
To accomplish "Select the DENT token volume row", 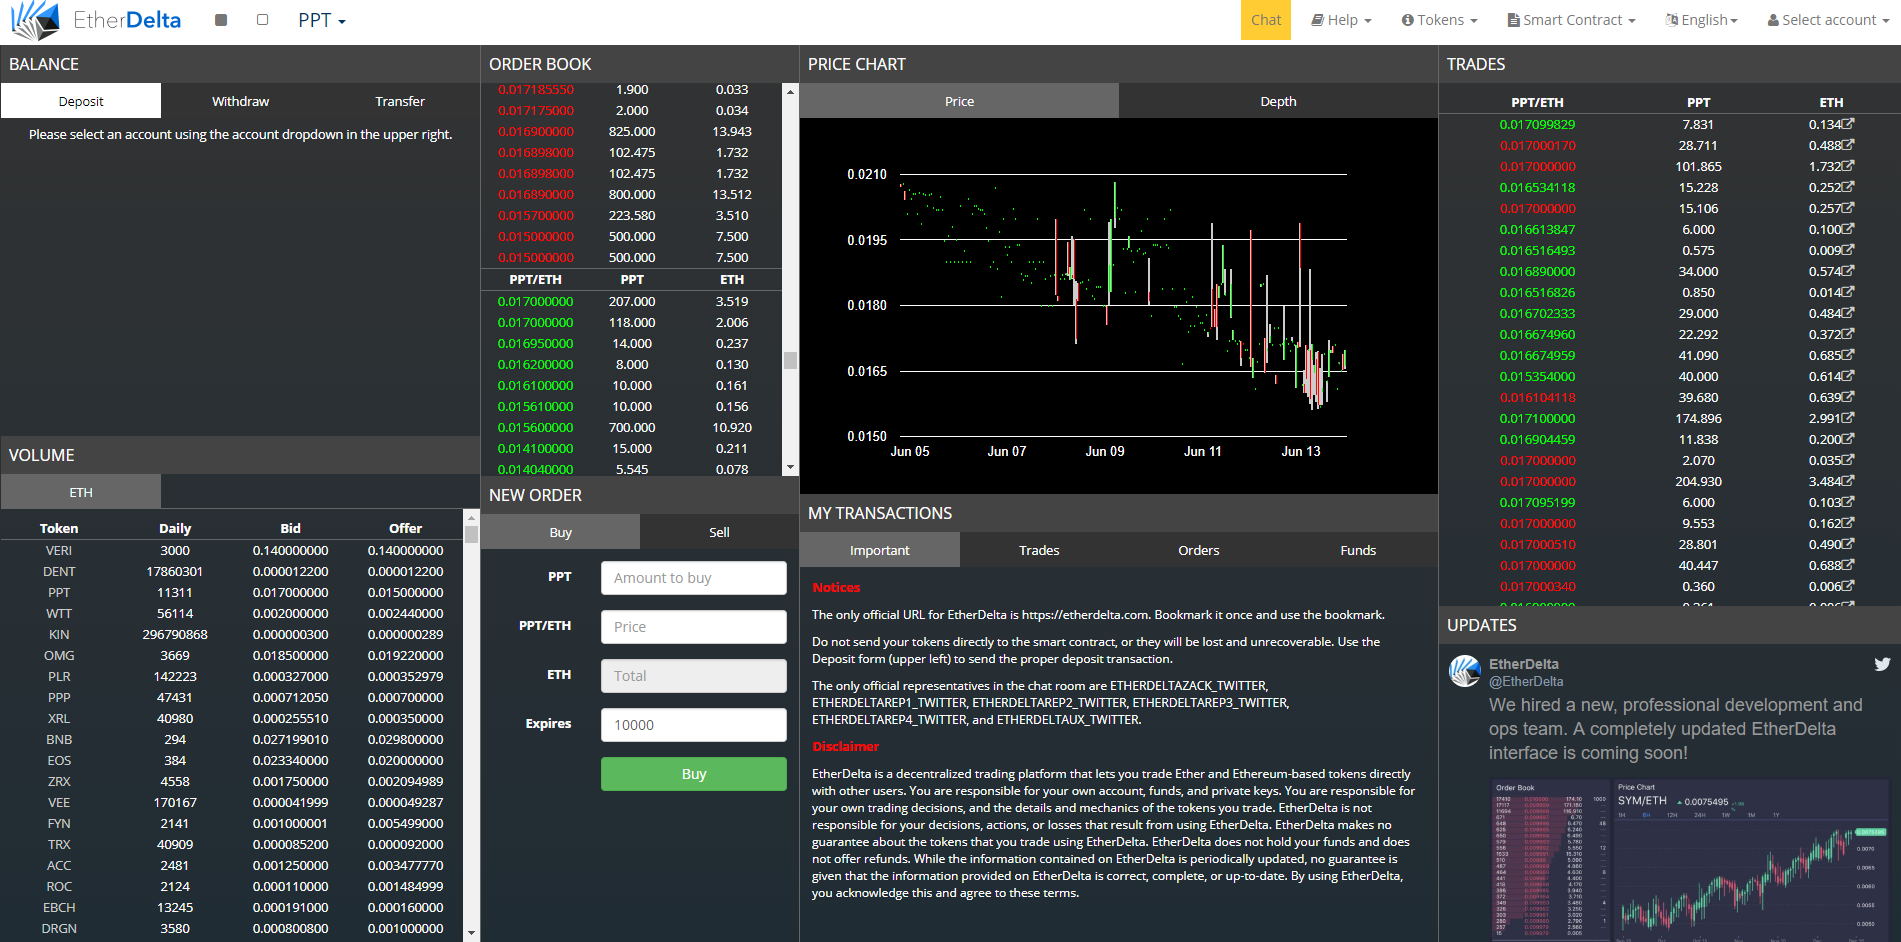I will click(232, 571).
